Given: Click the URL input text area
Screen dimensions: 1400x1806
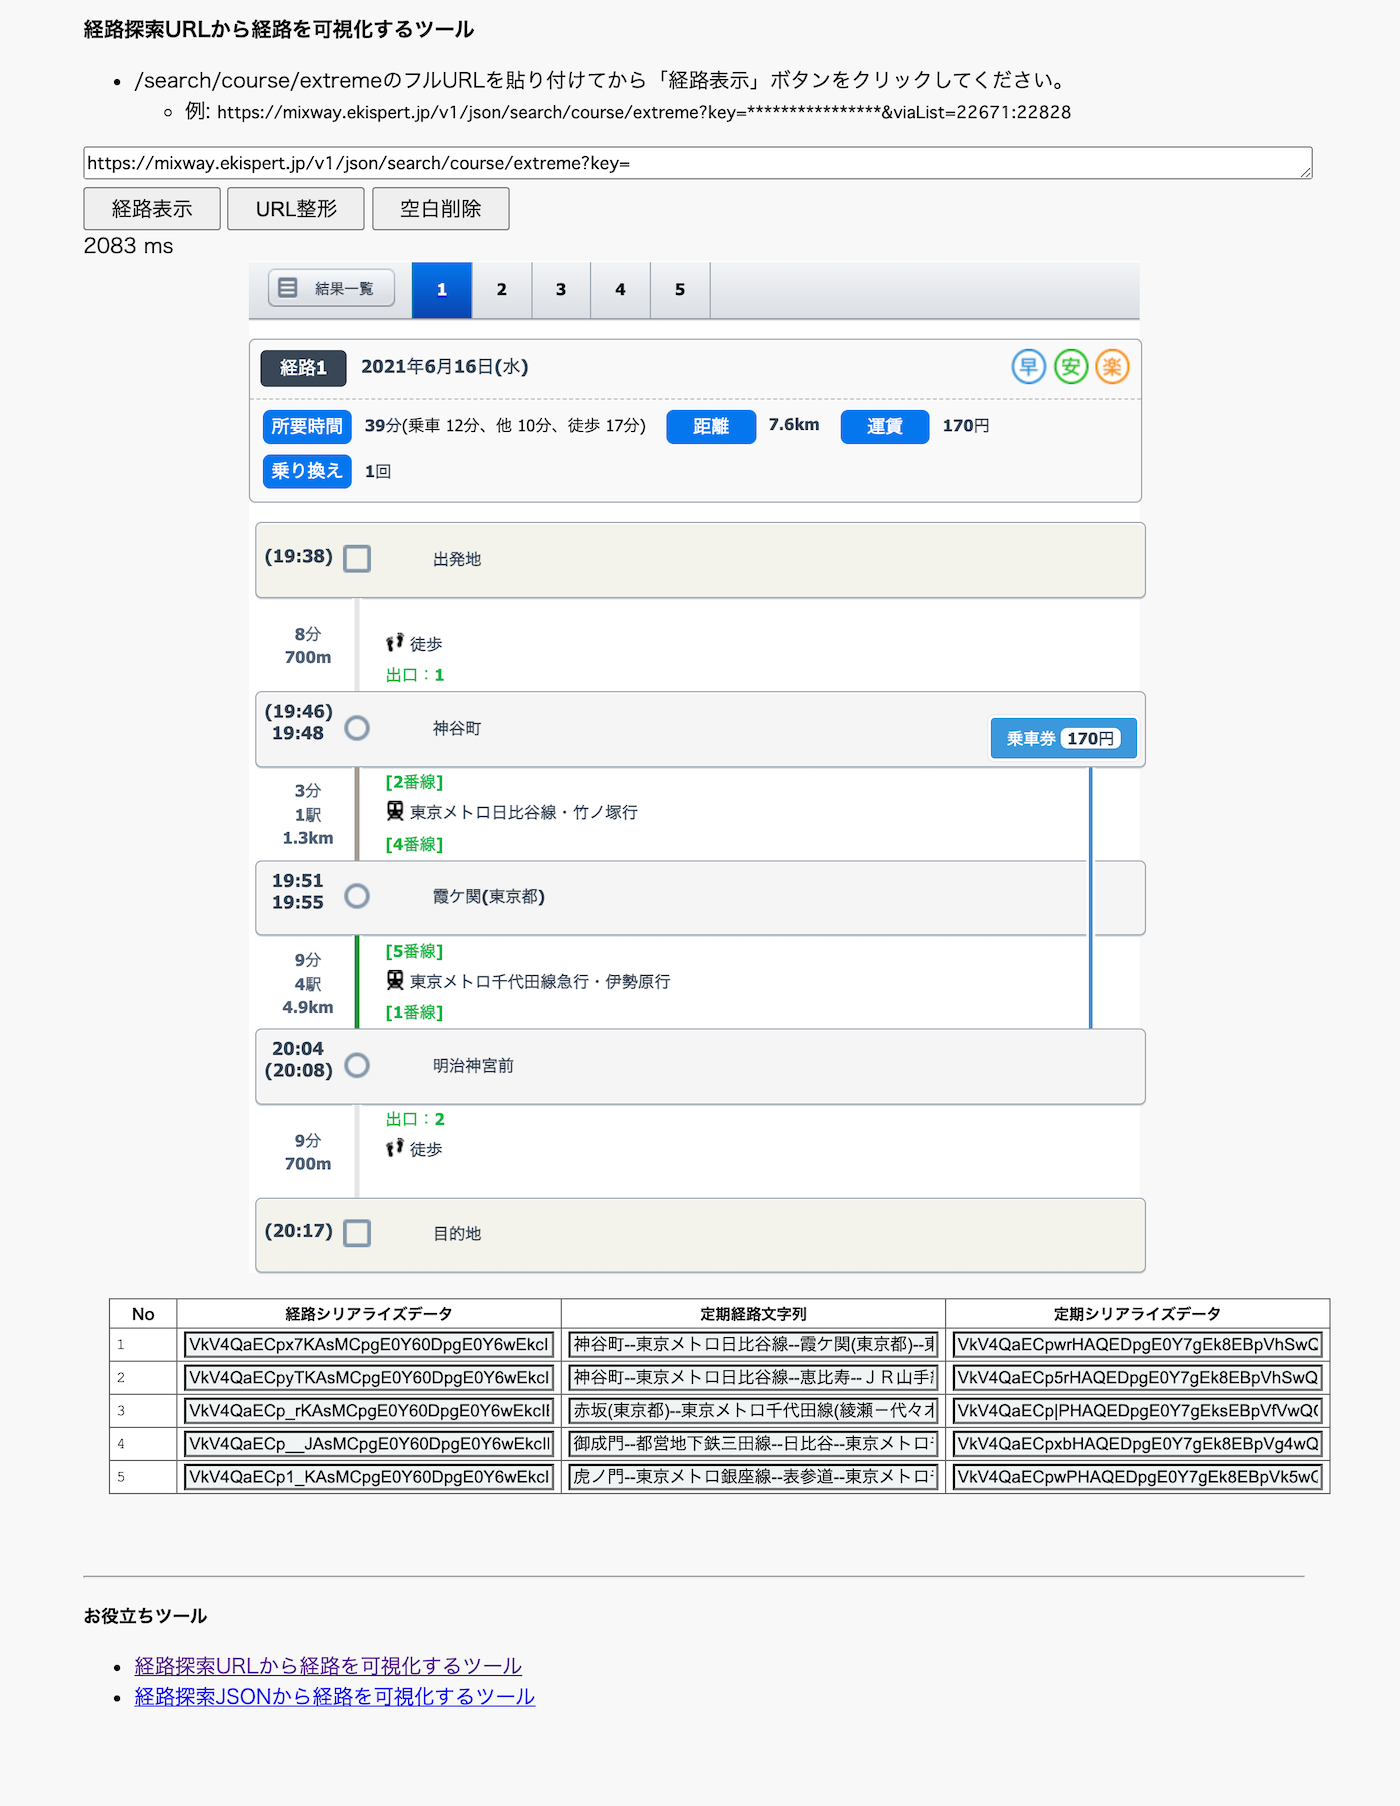Looking at the screenshot, I should pos(696,163).
